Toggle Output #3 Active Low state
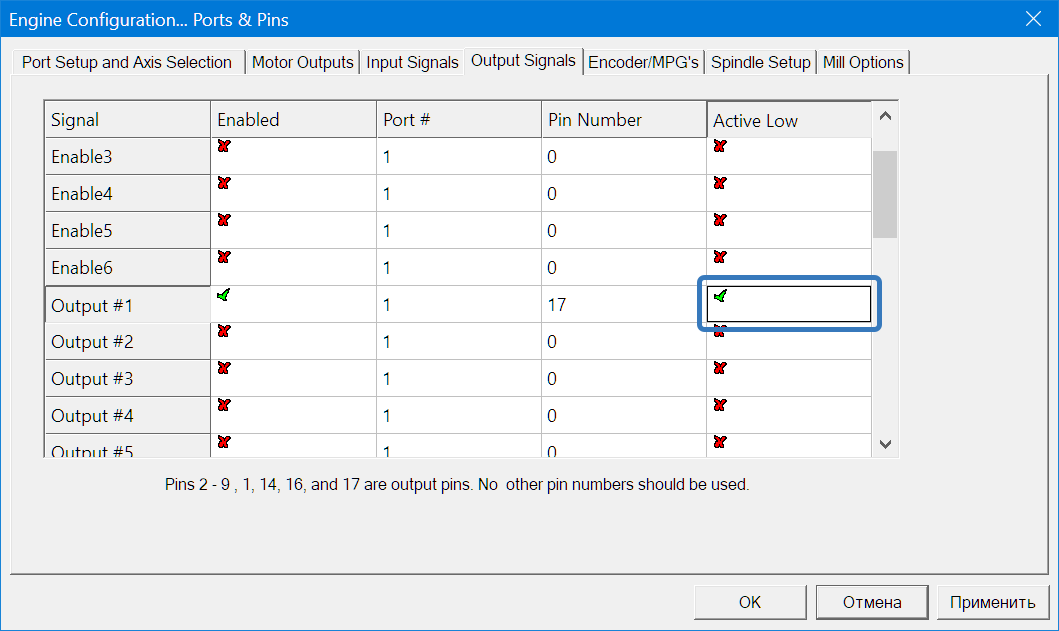This screenshot has height=631, width=1059. coord(720,368)
